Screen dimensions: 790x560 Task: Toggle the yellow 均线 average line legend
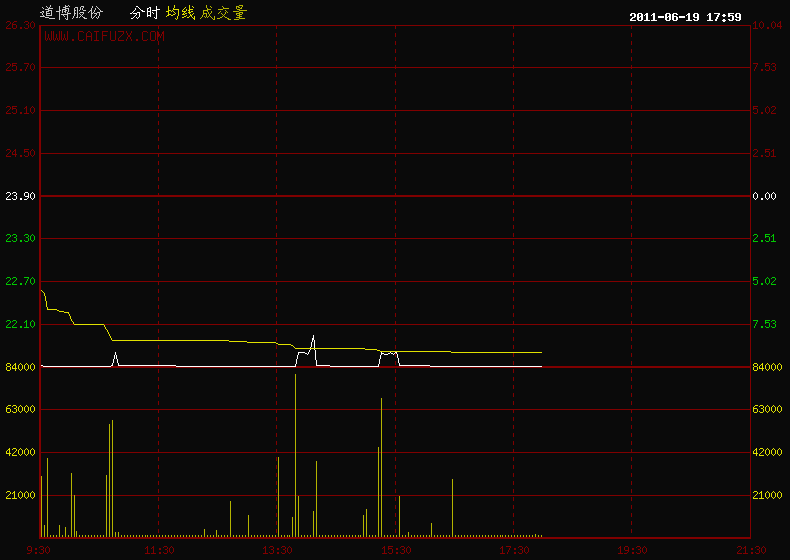click(180, 13)
